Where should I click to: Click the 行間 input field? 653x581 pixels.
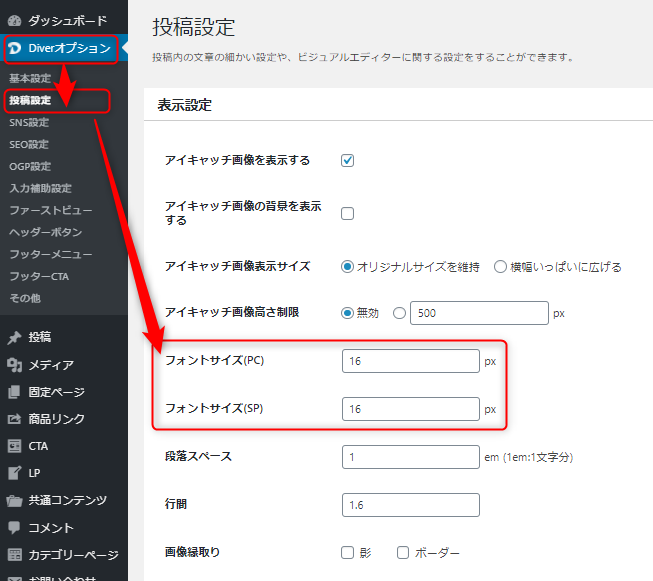click(411, 505)
